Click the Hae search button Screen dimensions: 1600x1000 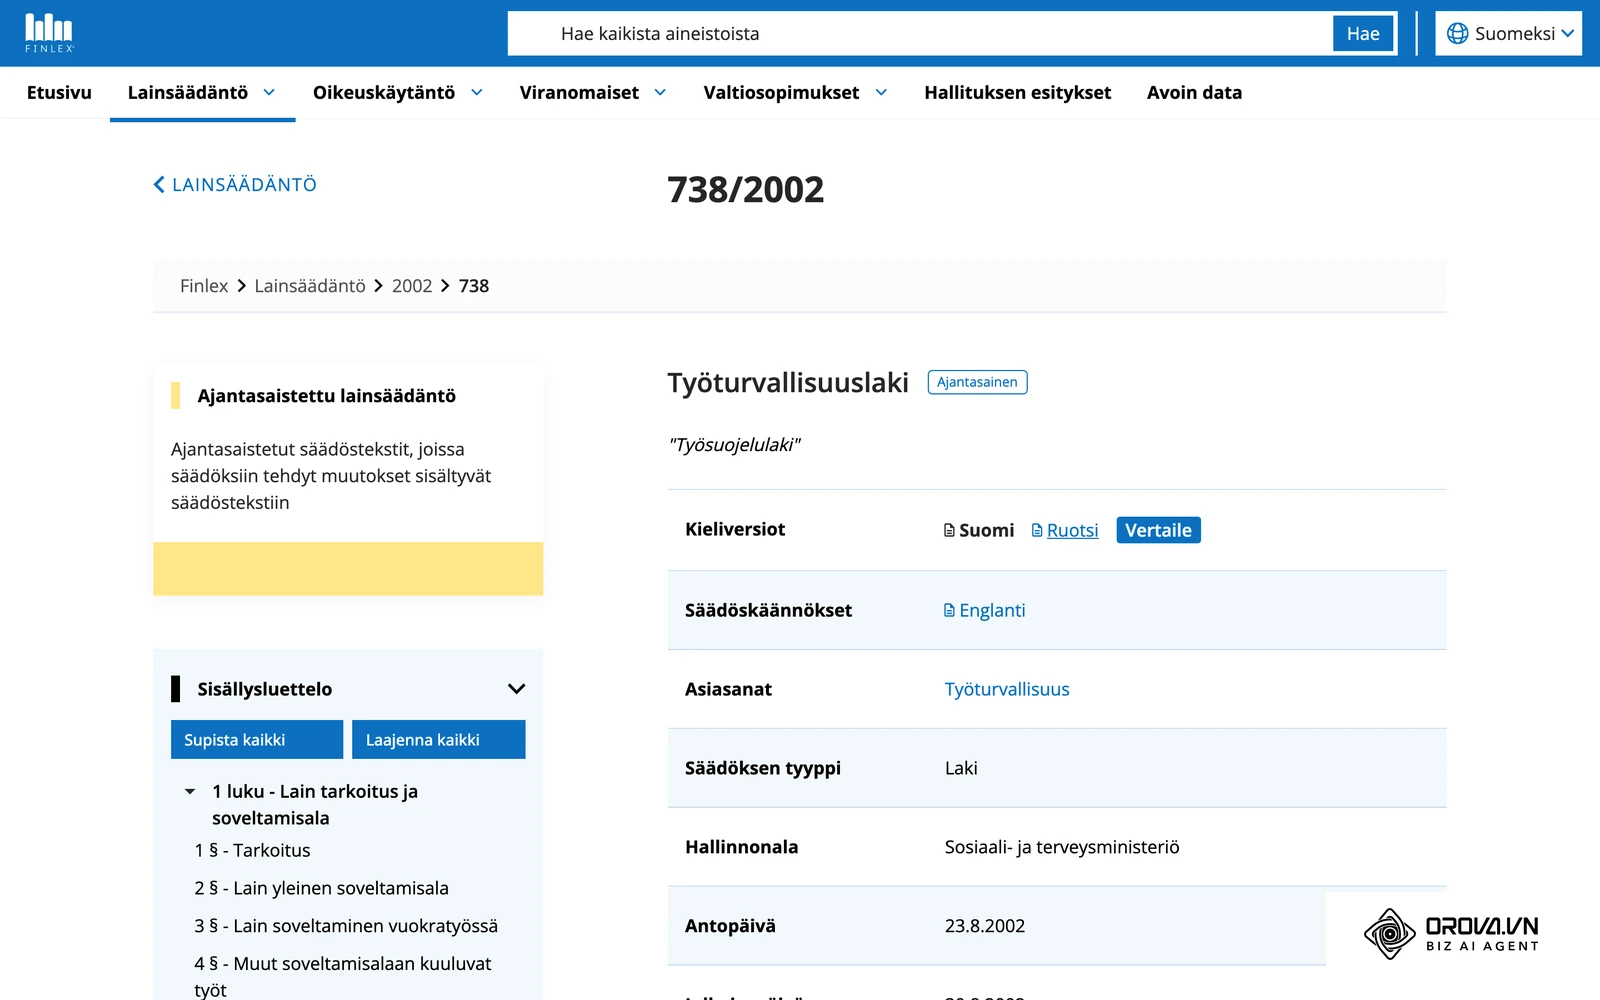(x=1362, y=33)
